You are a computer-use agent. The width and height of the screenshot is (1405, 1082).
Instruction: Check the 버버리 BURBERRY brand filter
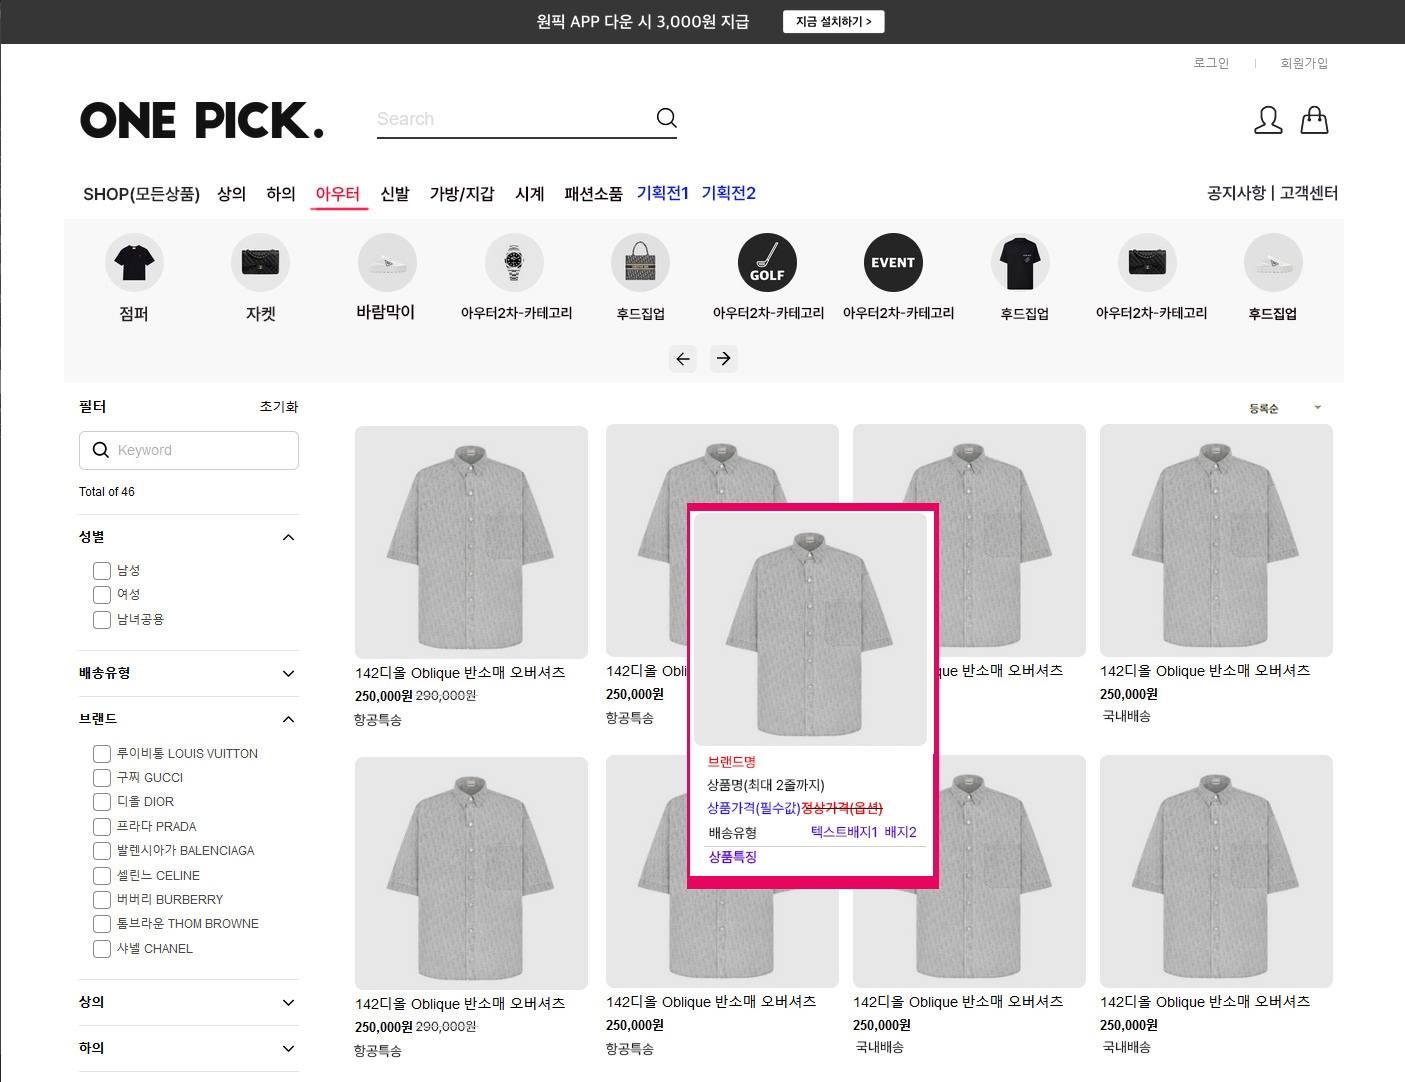pyautogui.click(x=102, y=900)
